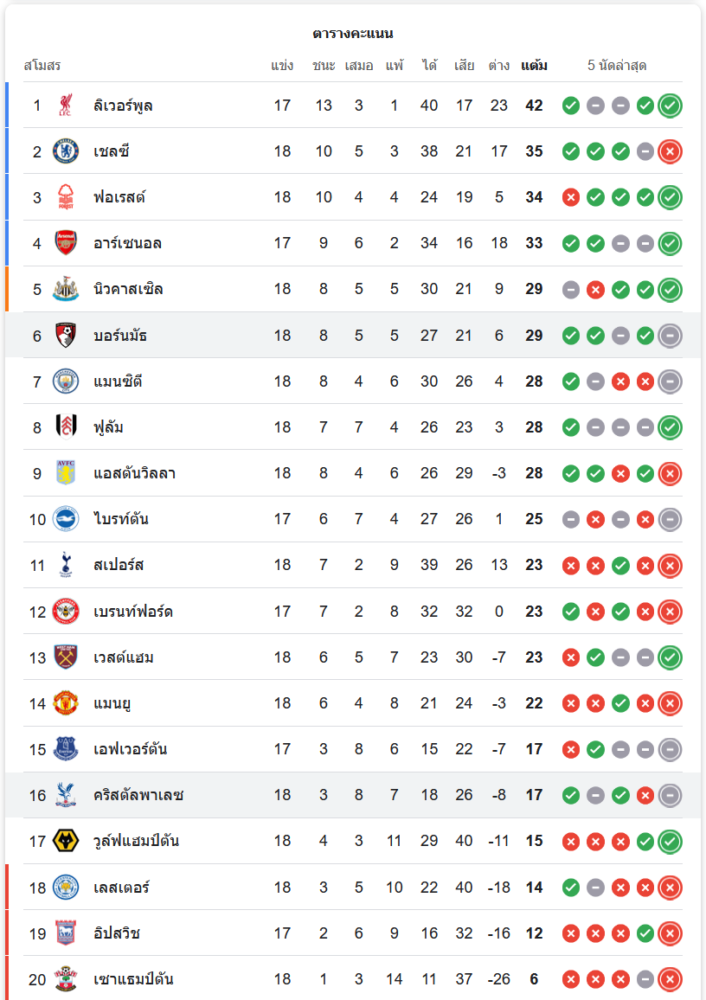Click the Tottenham Spurs cockerel crest
The width and height of the screenshot is (706, 1000).
[x=66, y=565]
